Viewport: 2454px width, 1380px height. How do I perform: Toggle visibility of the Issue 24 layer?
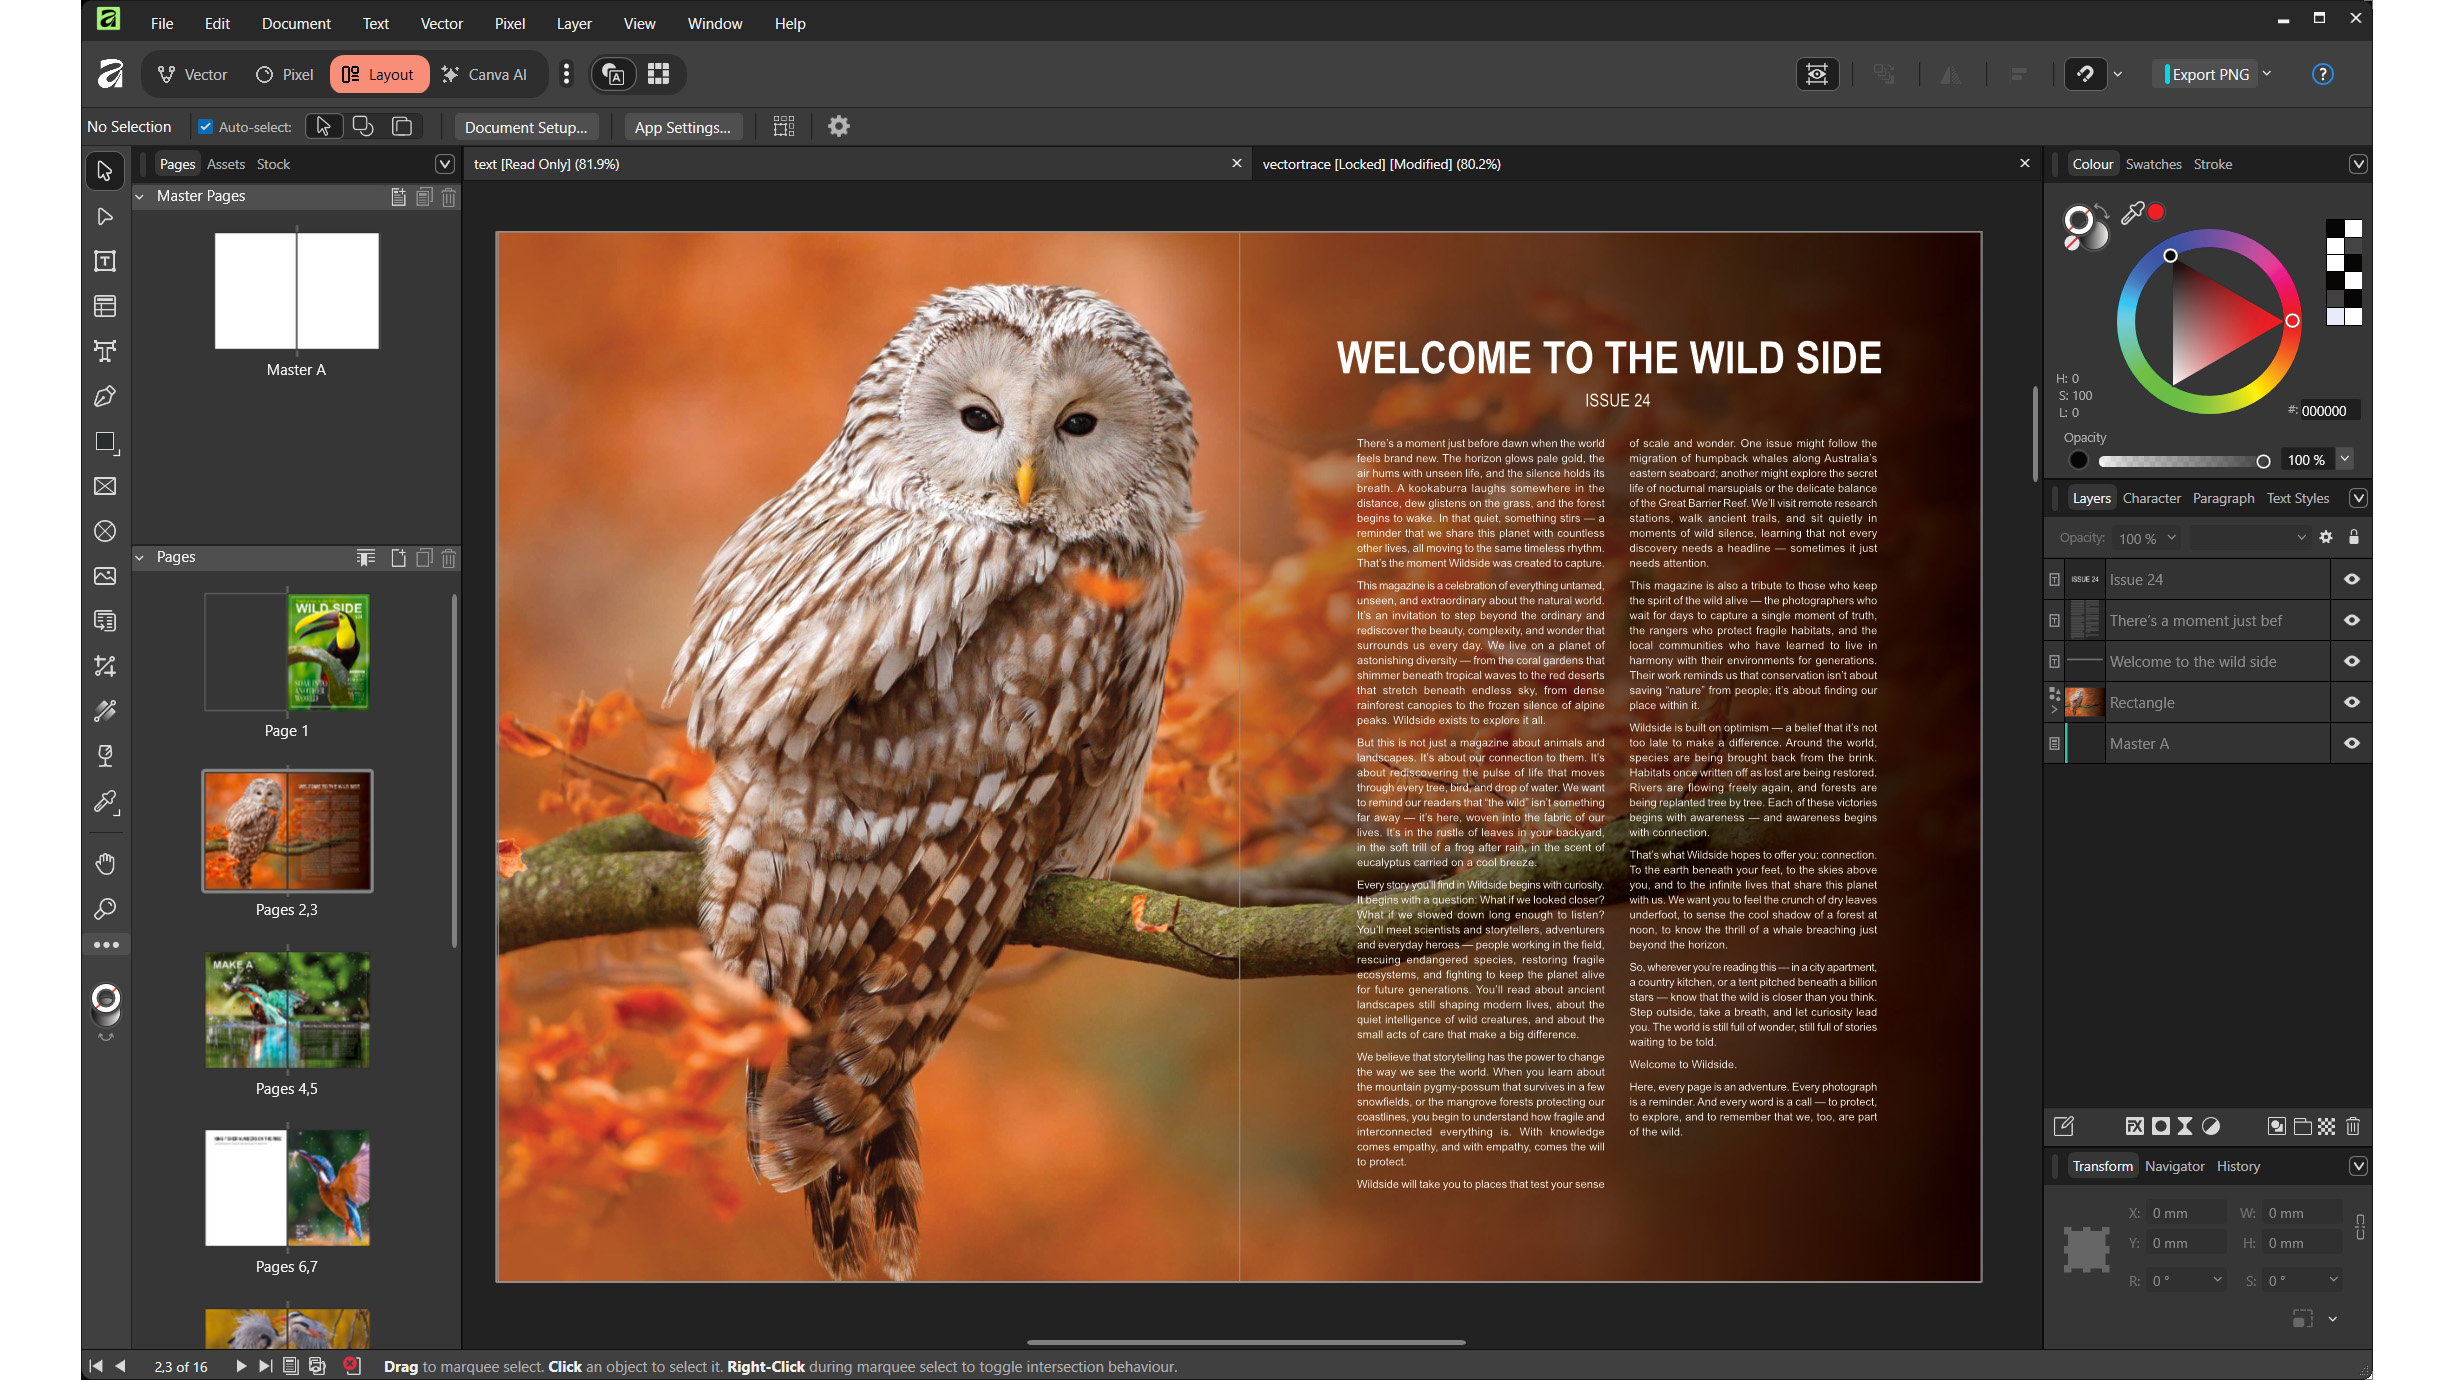pyautogui.click(x=2351, y=579)
